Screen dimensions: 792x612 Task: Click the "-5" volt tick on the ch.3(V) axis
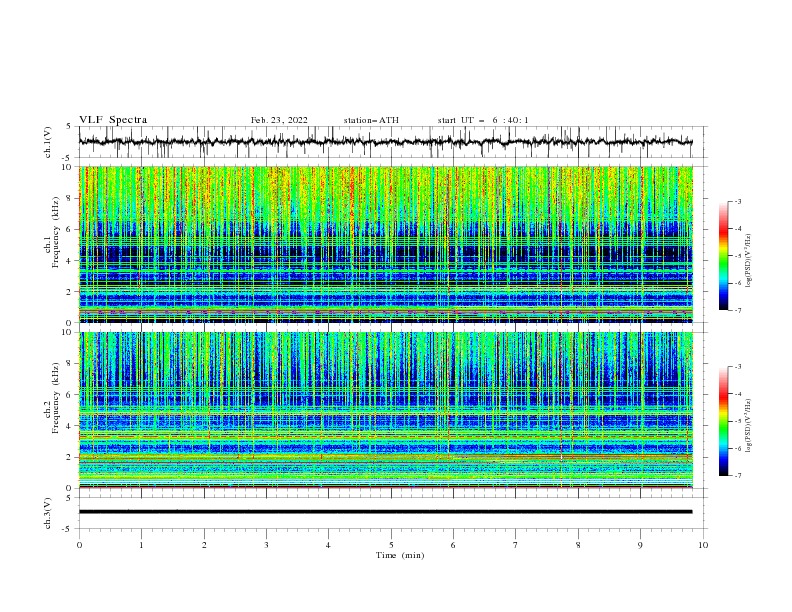click(67, 529)
